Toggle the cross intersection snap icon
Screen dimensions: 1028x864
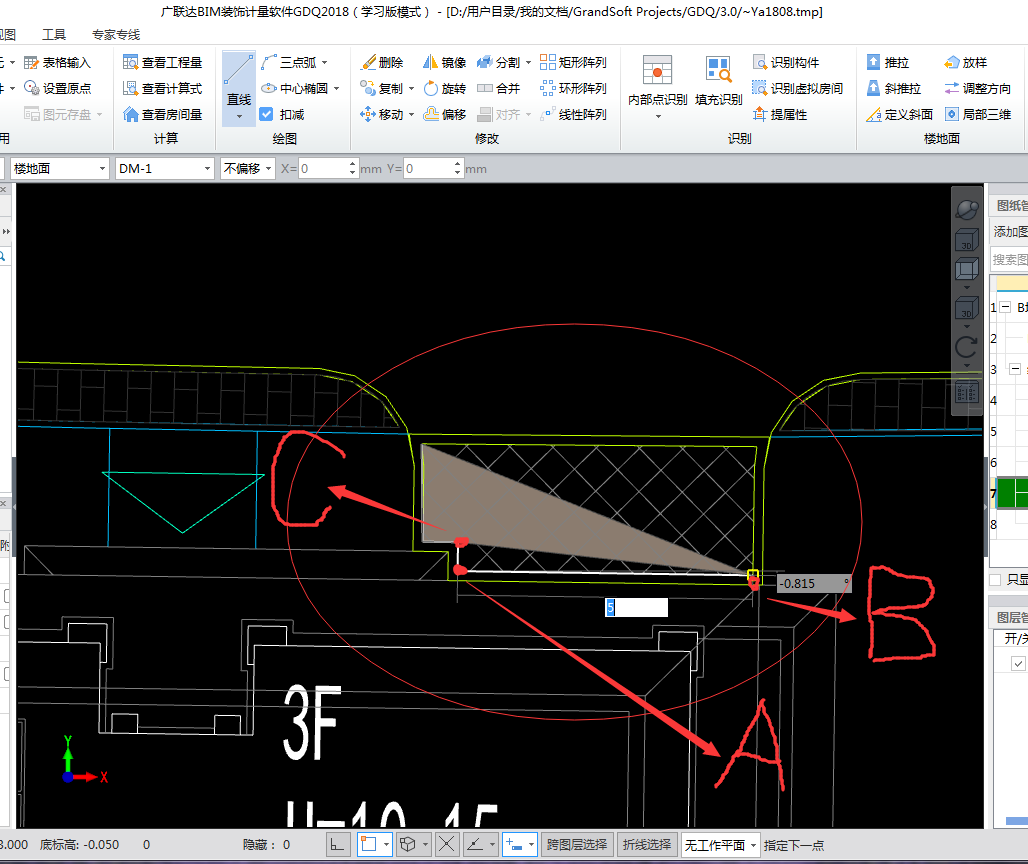pyautogui.click(x=446, y=844)
